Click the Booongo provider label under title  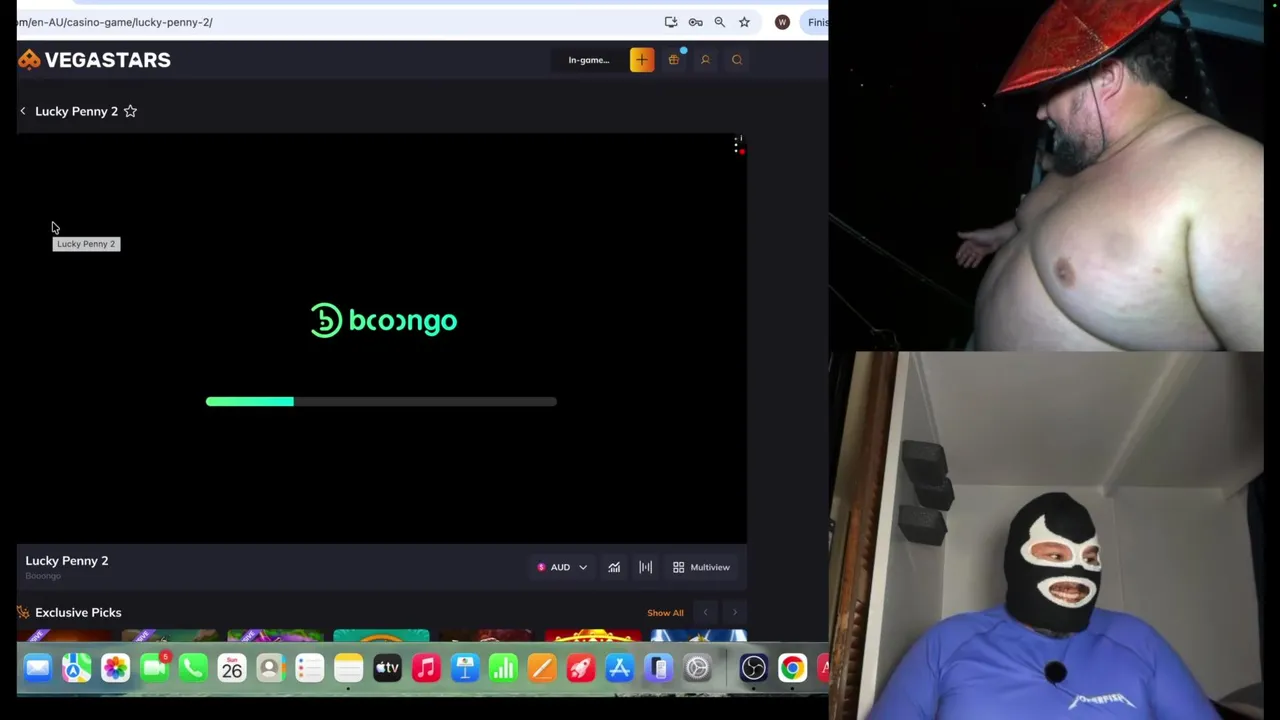43,576
